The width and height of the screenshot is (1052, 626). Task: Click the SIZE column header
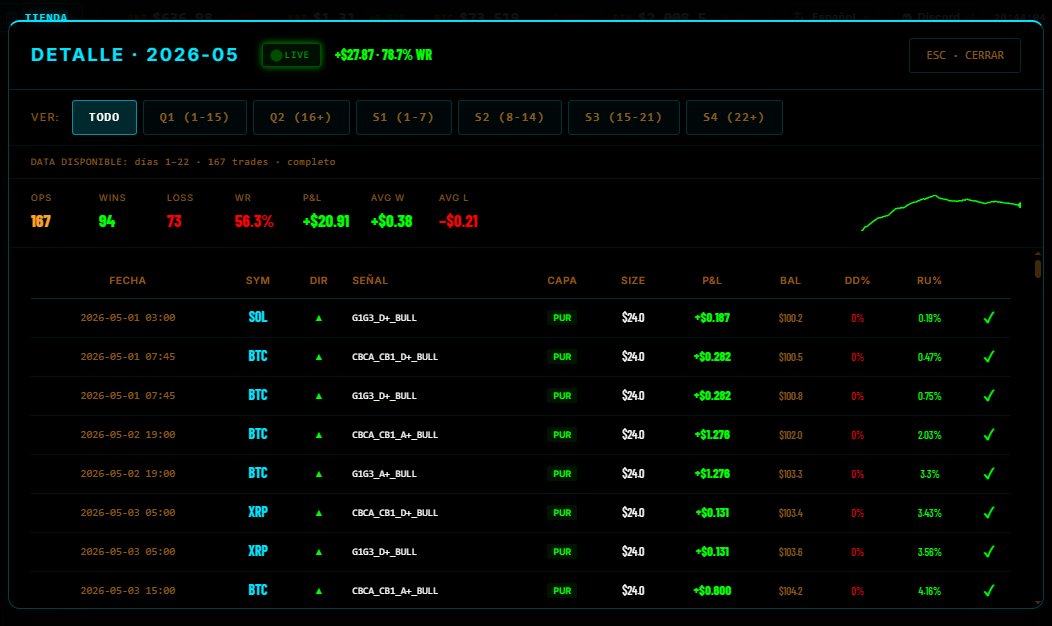pos(633,280)
